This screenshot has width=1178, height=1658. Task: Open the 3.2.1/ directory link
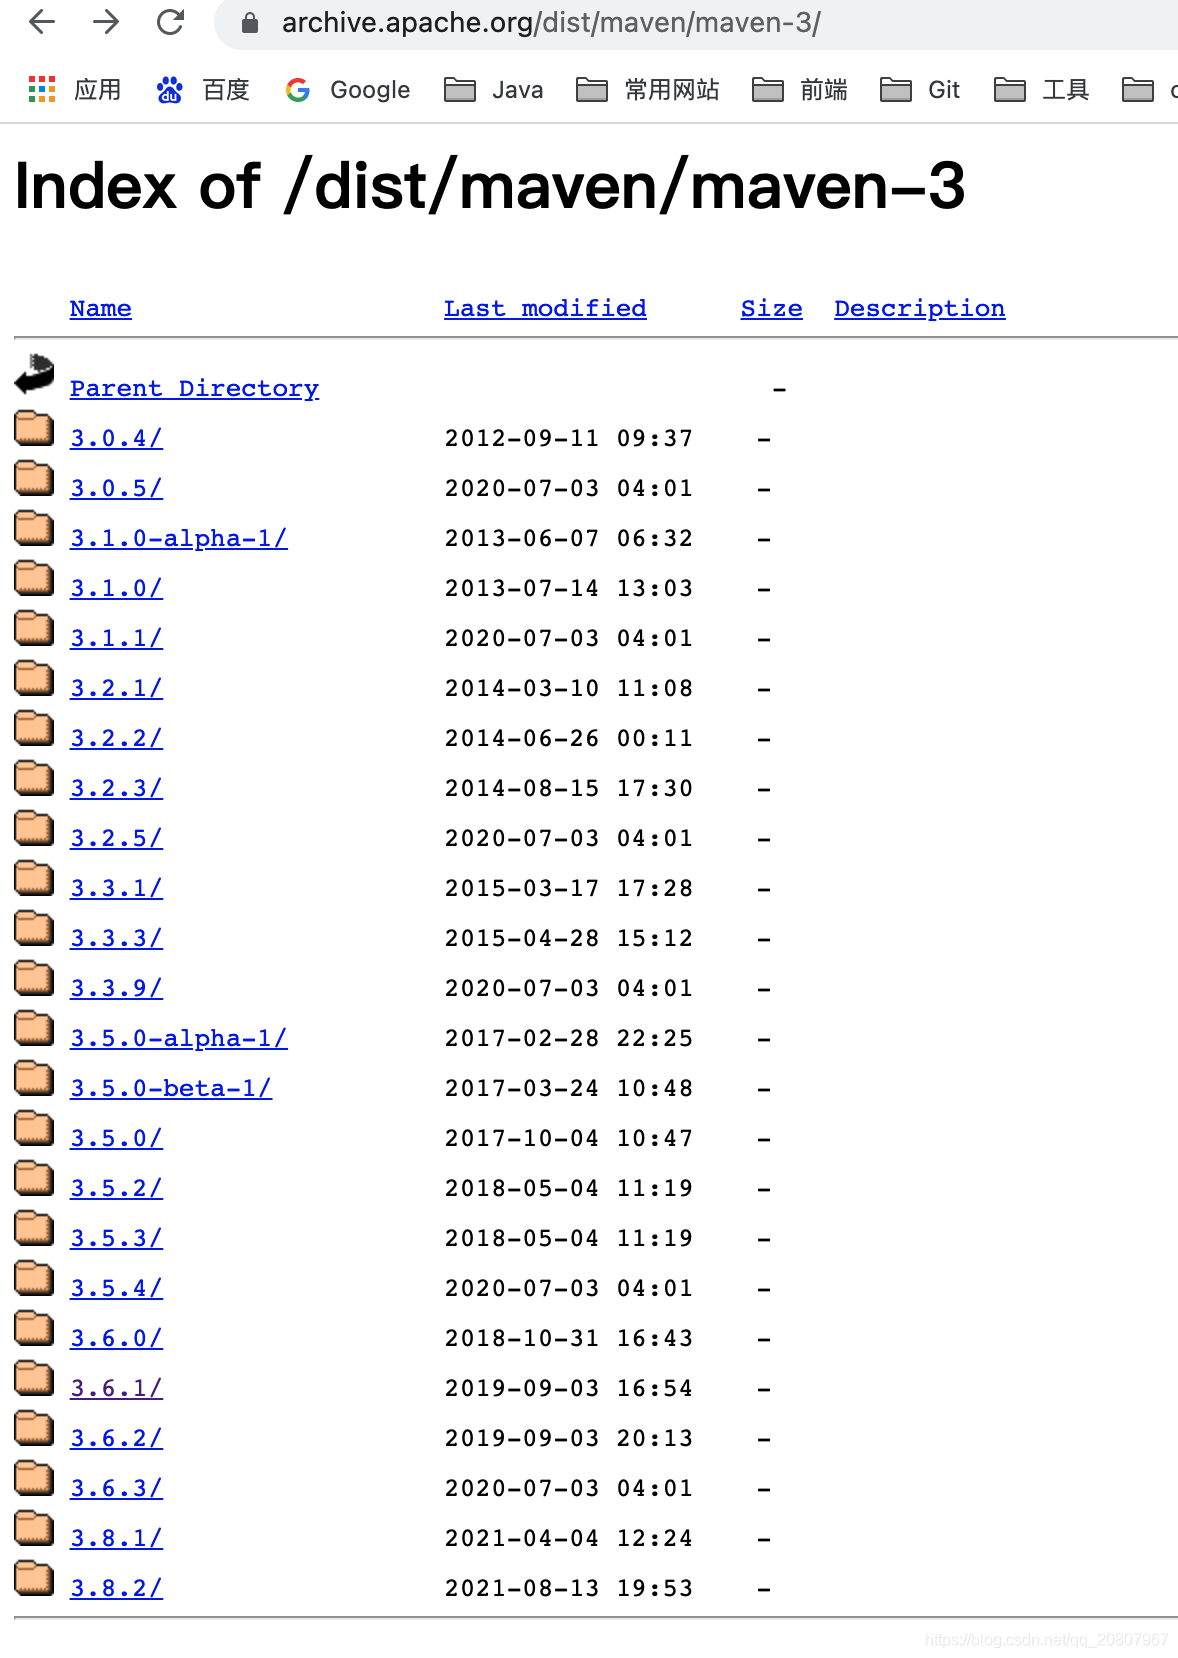click(116, 688)
